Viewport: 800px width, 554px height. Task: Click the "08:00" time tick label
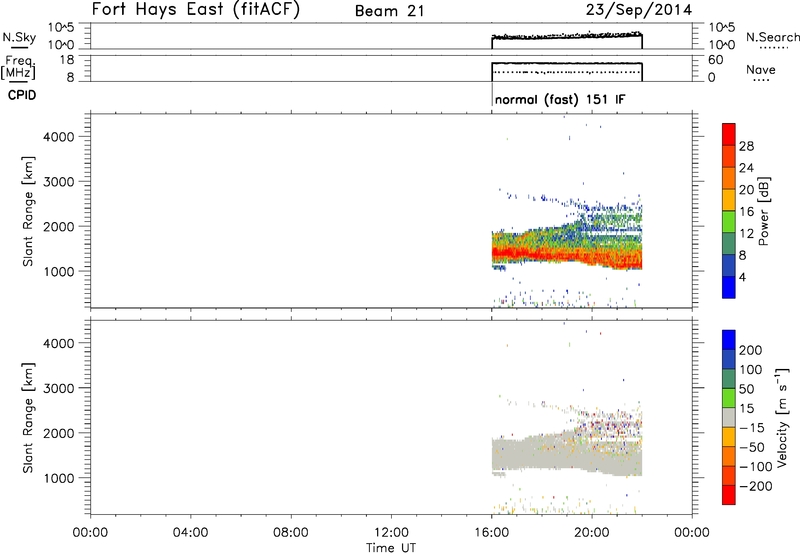[291, 533]
